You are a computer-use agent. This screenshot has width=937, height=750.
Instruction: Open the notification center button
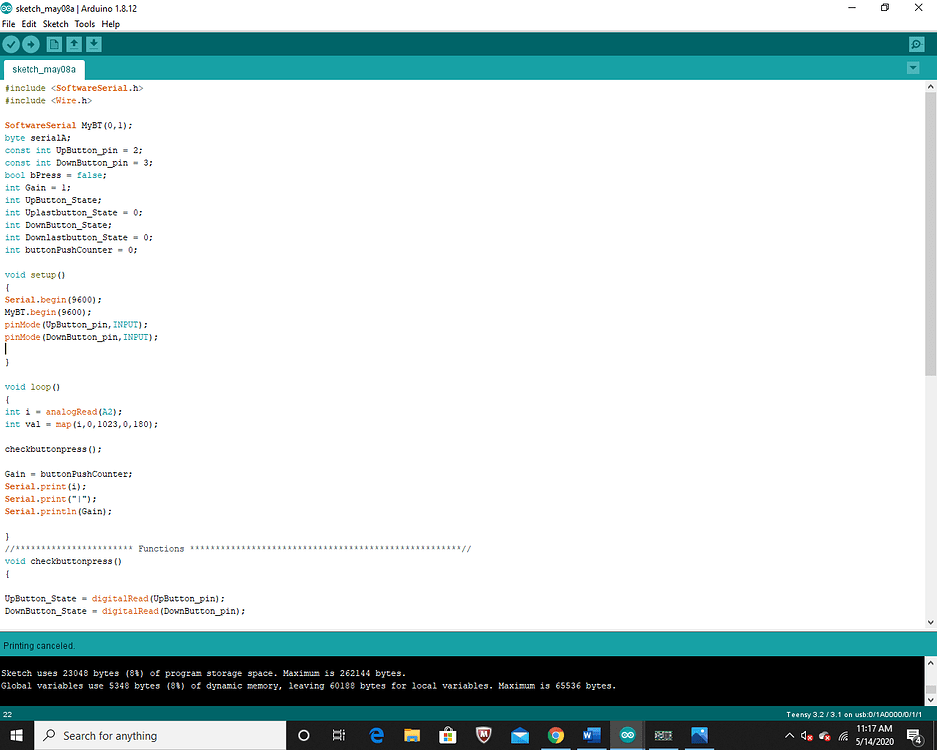point(914,736)
